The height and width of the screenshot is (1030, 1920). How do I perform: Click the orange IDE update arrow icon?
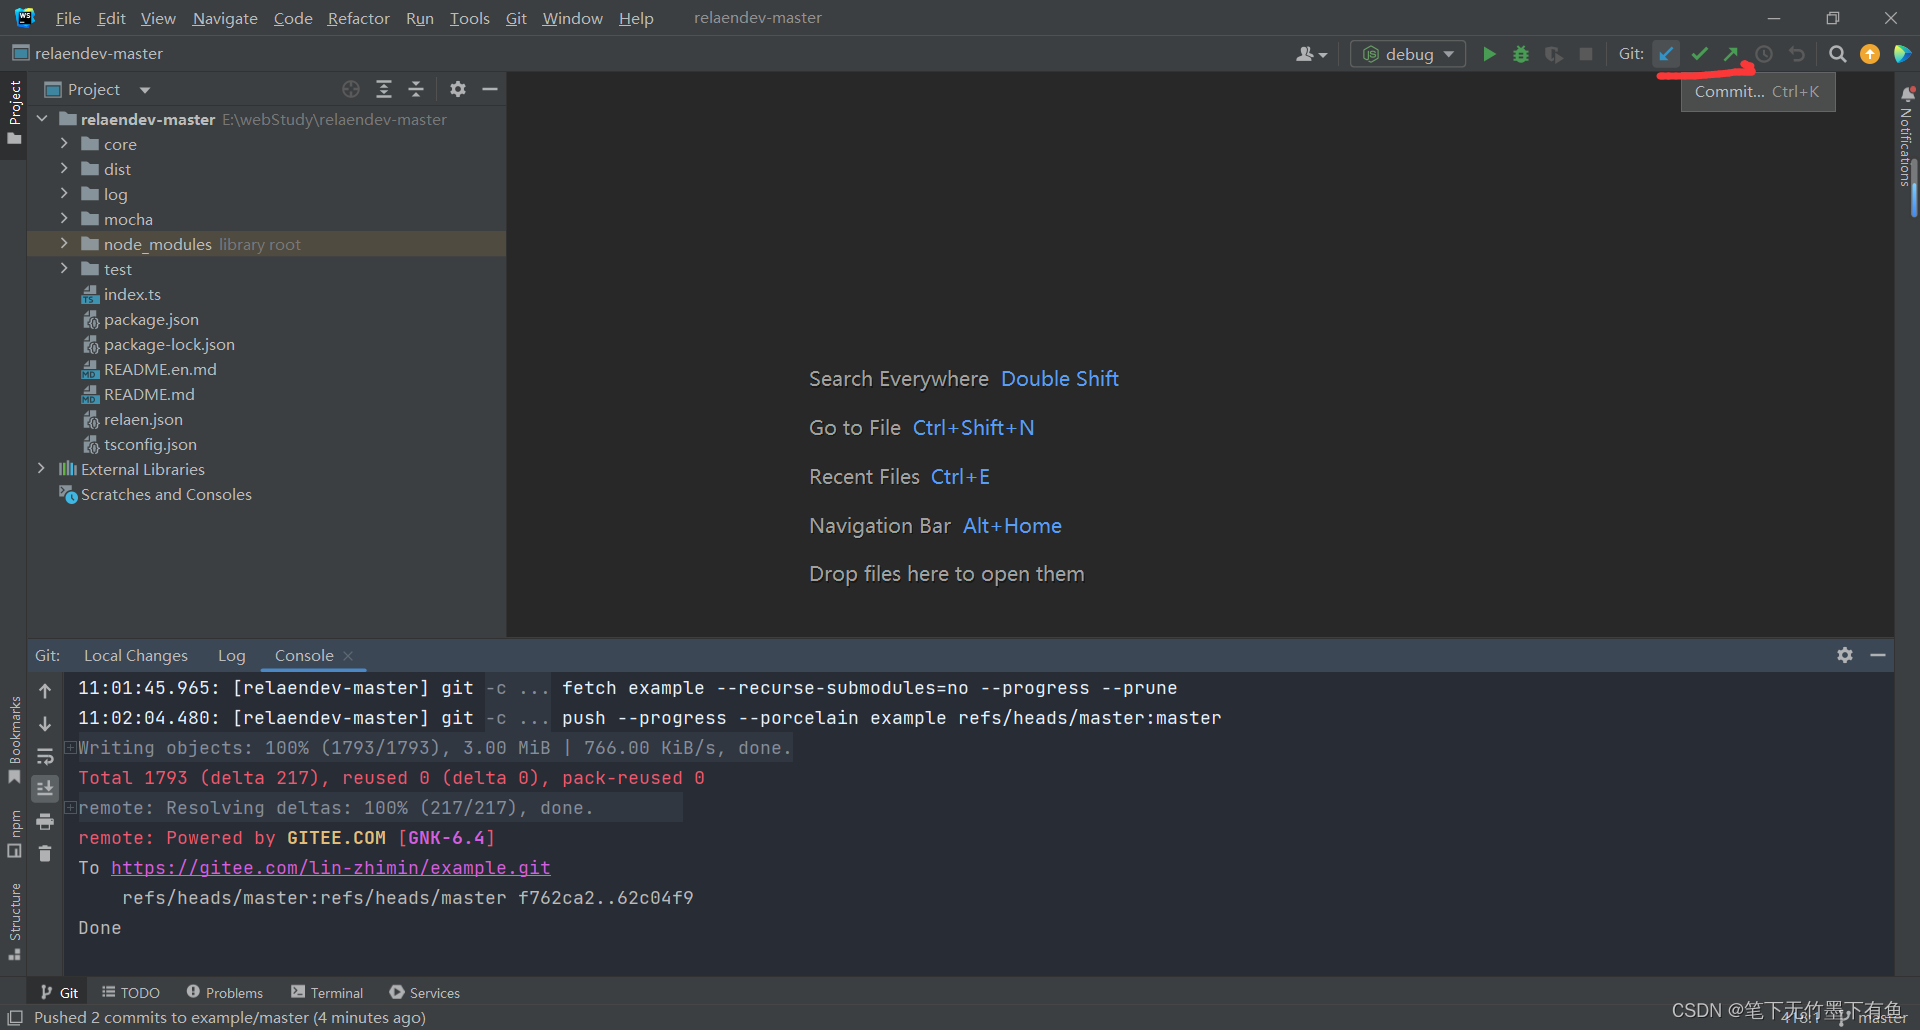[x=1870, y=54]
